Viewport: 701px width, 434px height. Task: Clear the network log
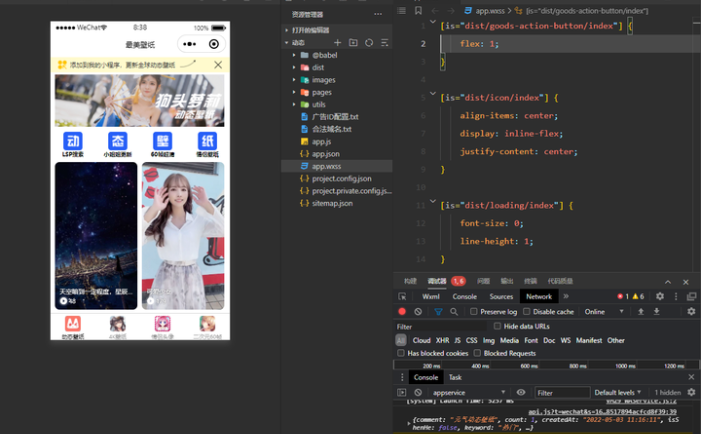418,312
